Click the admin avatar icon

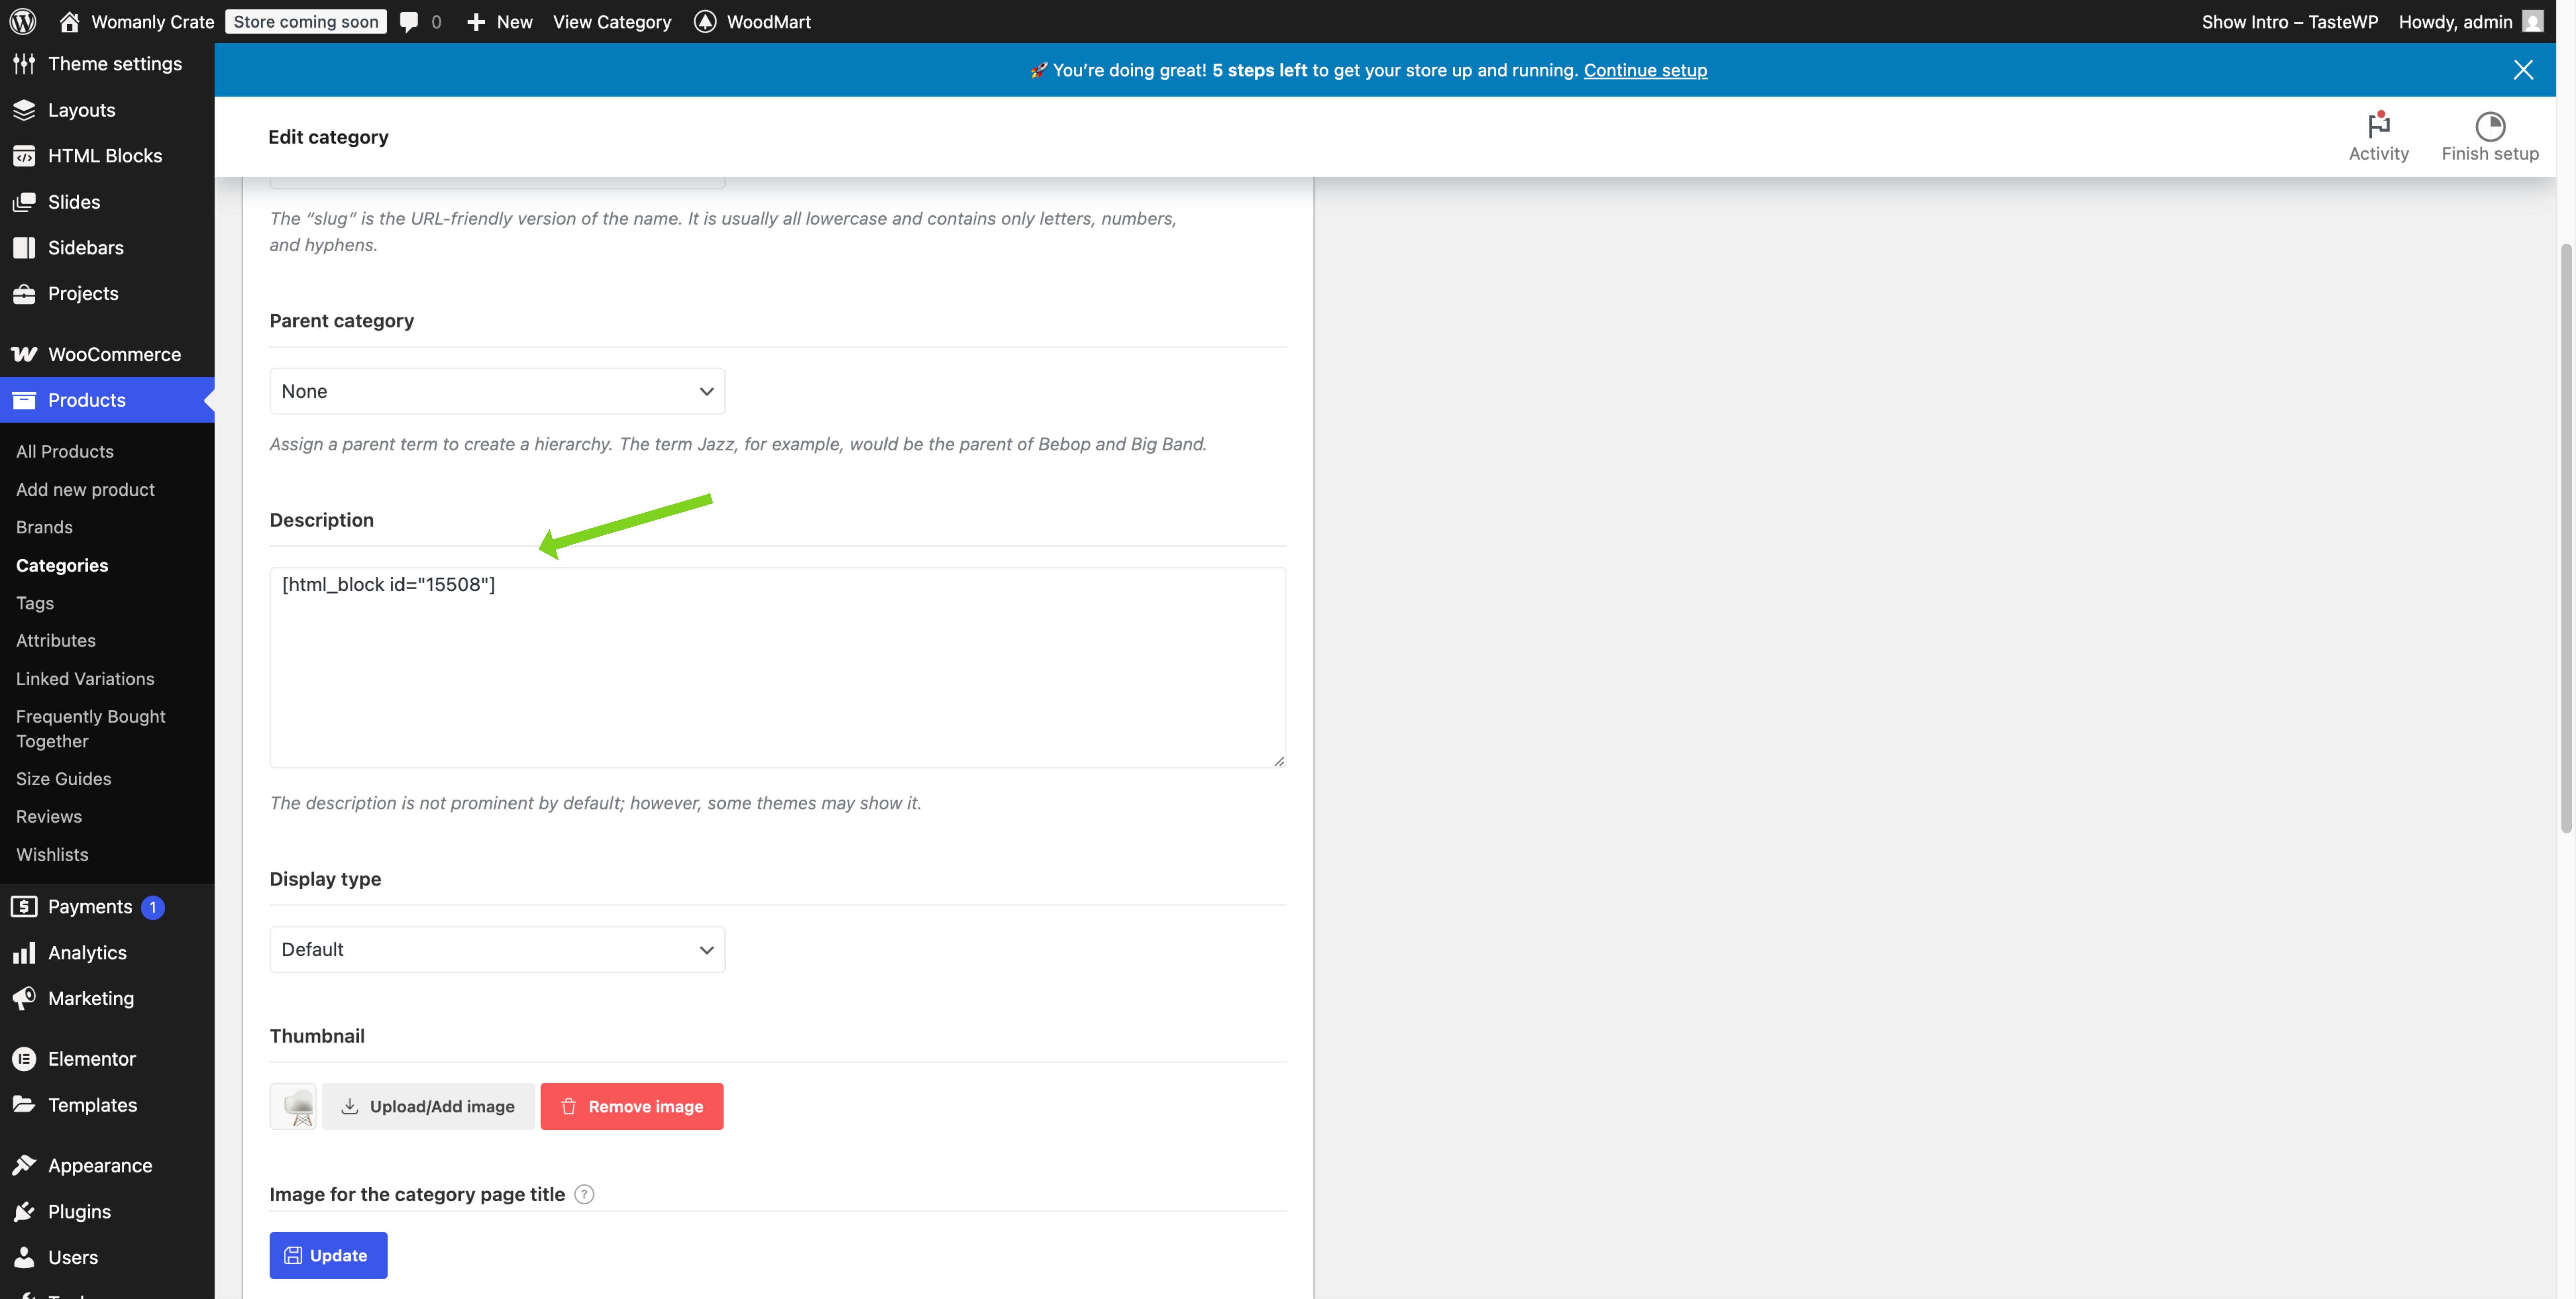(x=2533, y=21)
